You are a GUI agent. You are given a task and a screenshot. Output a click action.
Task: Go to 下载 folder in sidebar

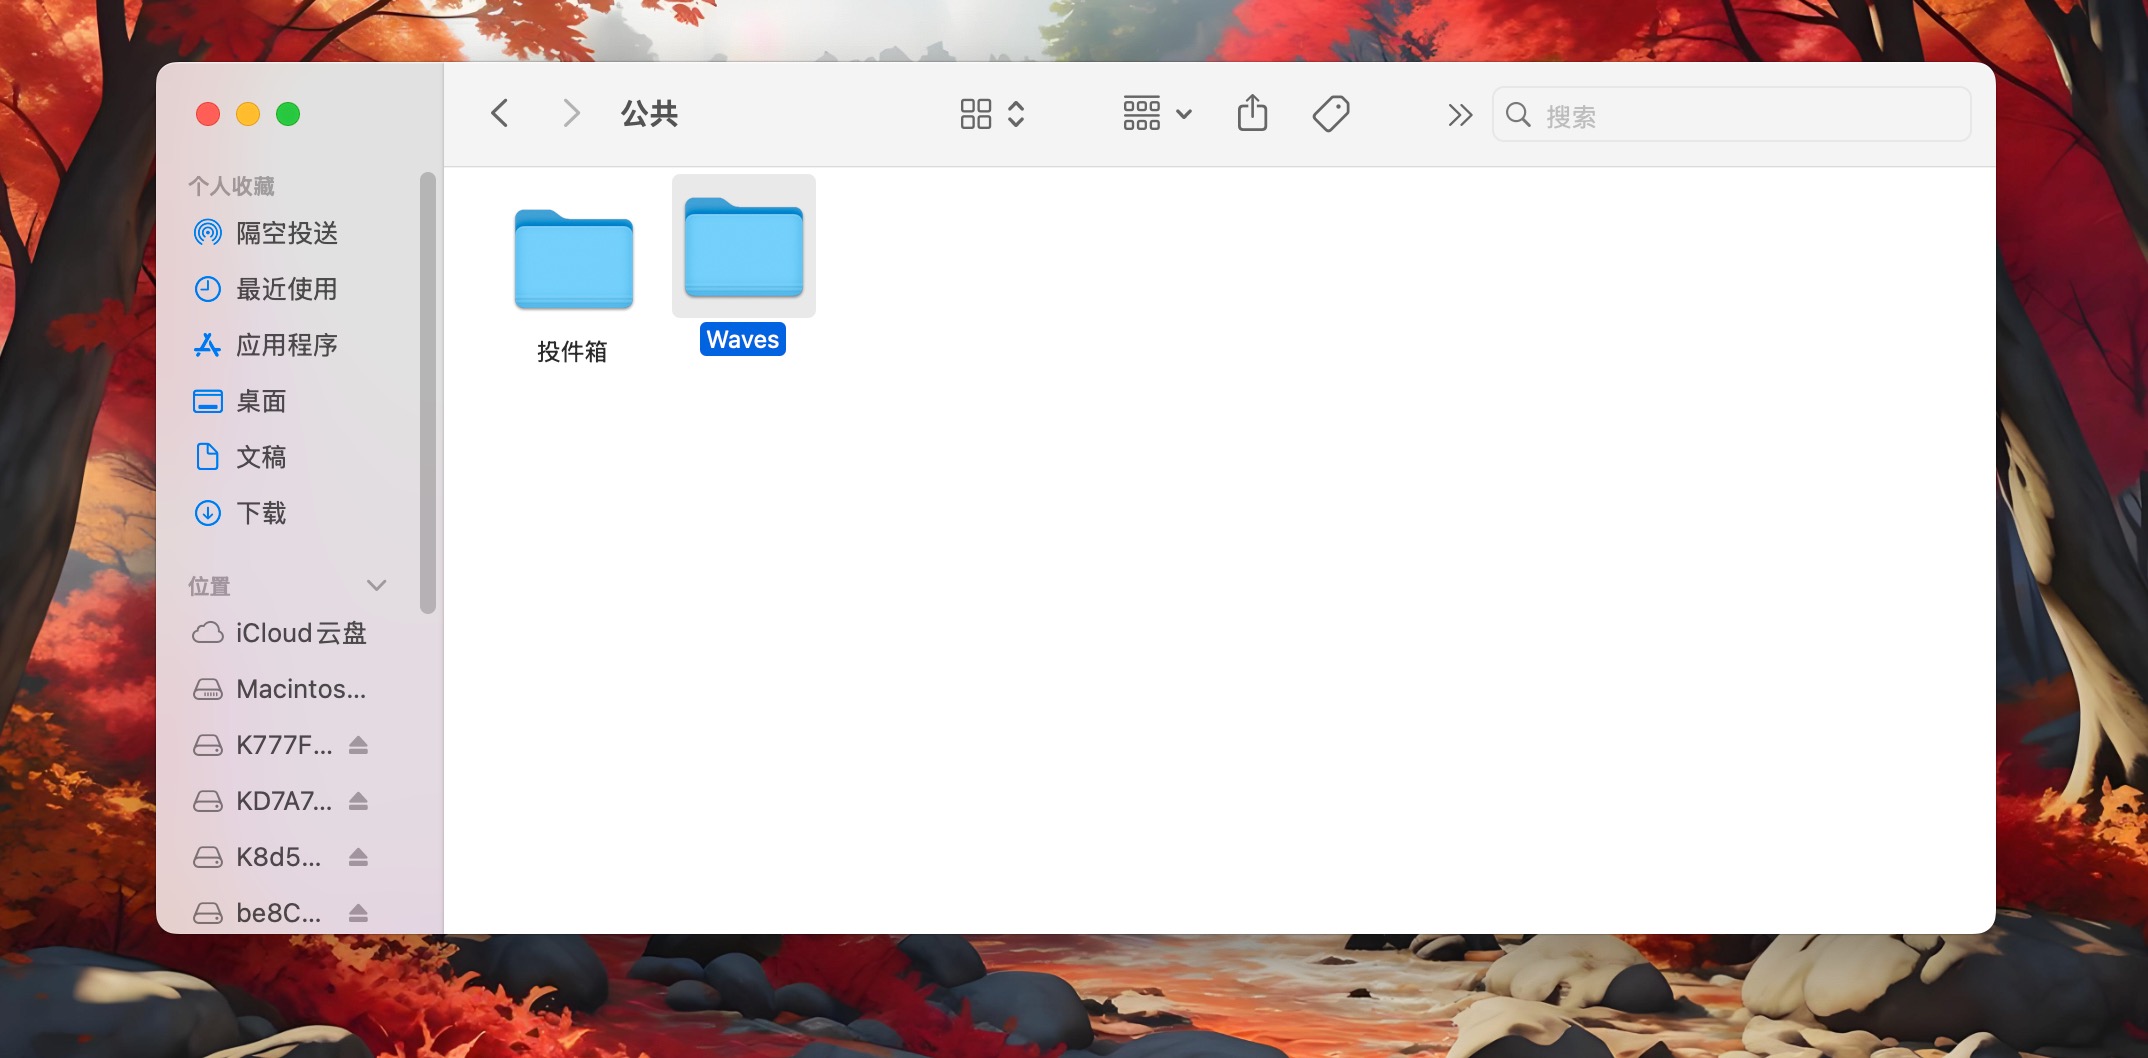tap(261, 513)
